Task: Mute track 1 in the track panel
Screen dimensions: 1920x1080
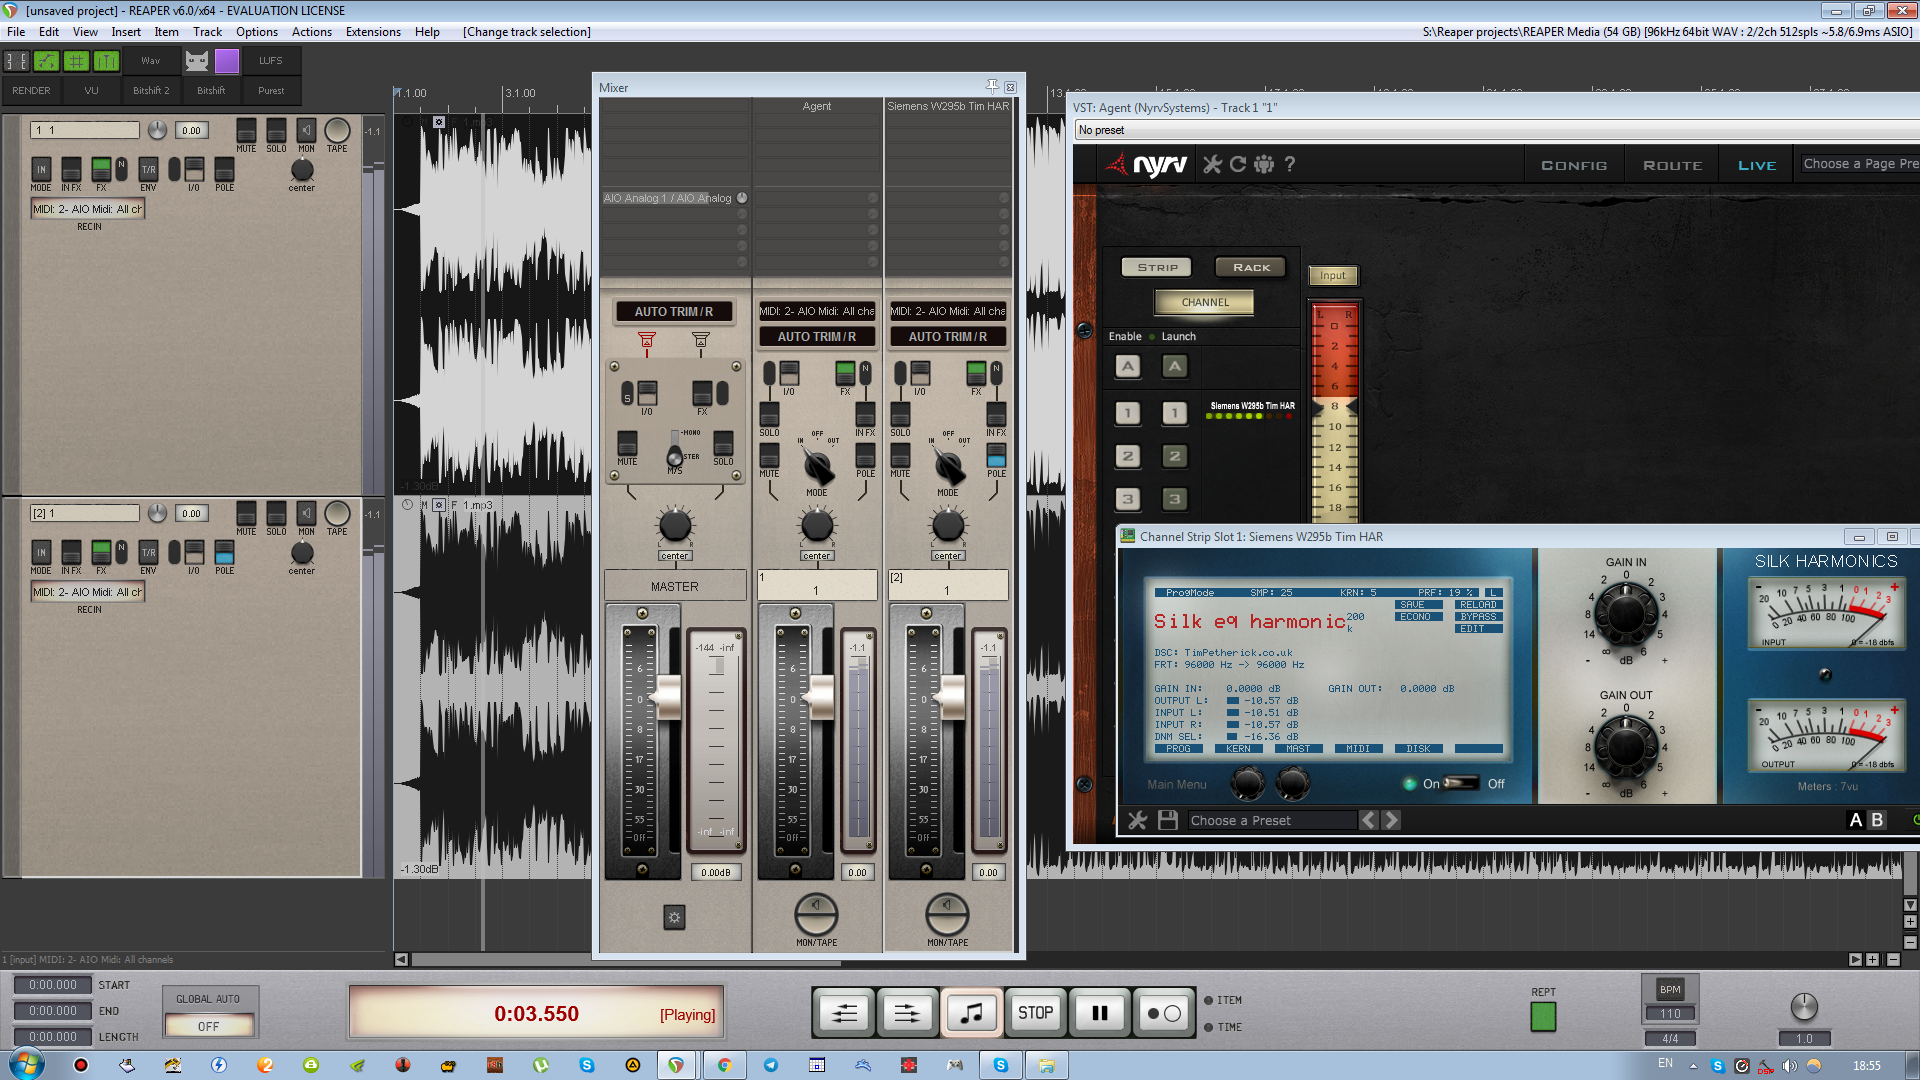Action: [x=246, y=130]
